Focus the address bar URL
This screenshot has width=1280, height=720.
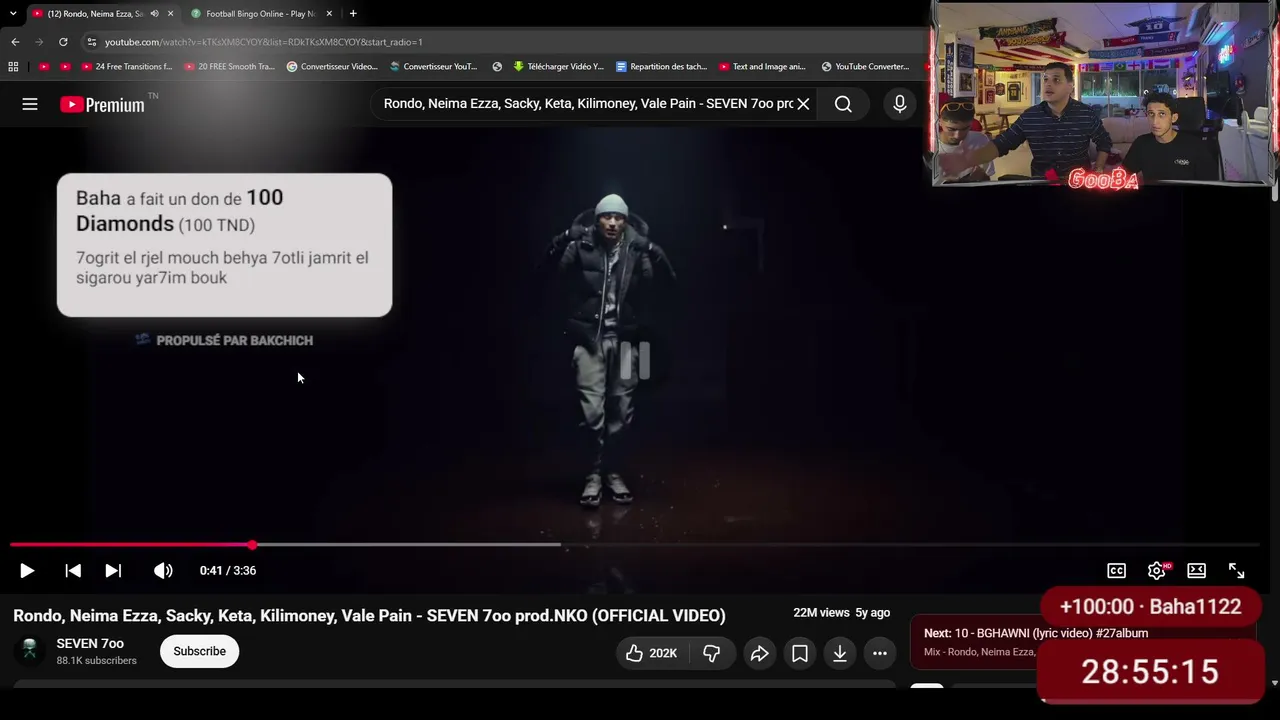[x=264, y=42]
